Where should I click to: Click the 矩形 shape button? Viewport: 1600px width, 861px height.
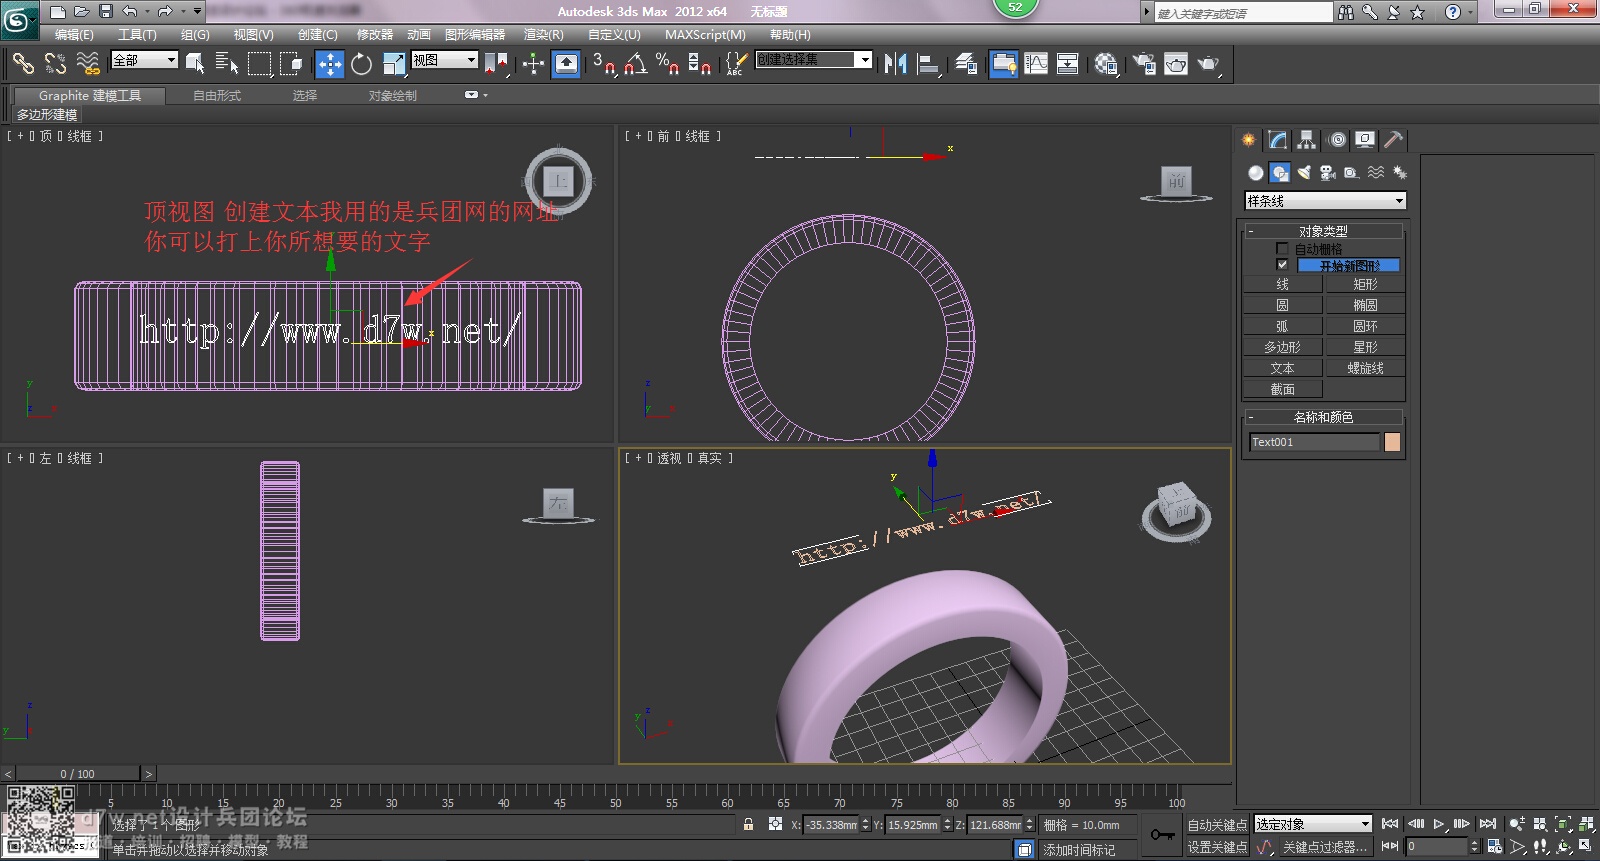pos(1365,284)
